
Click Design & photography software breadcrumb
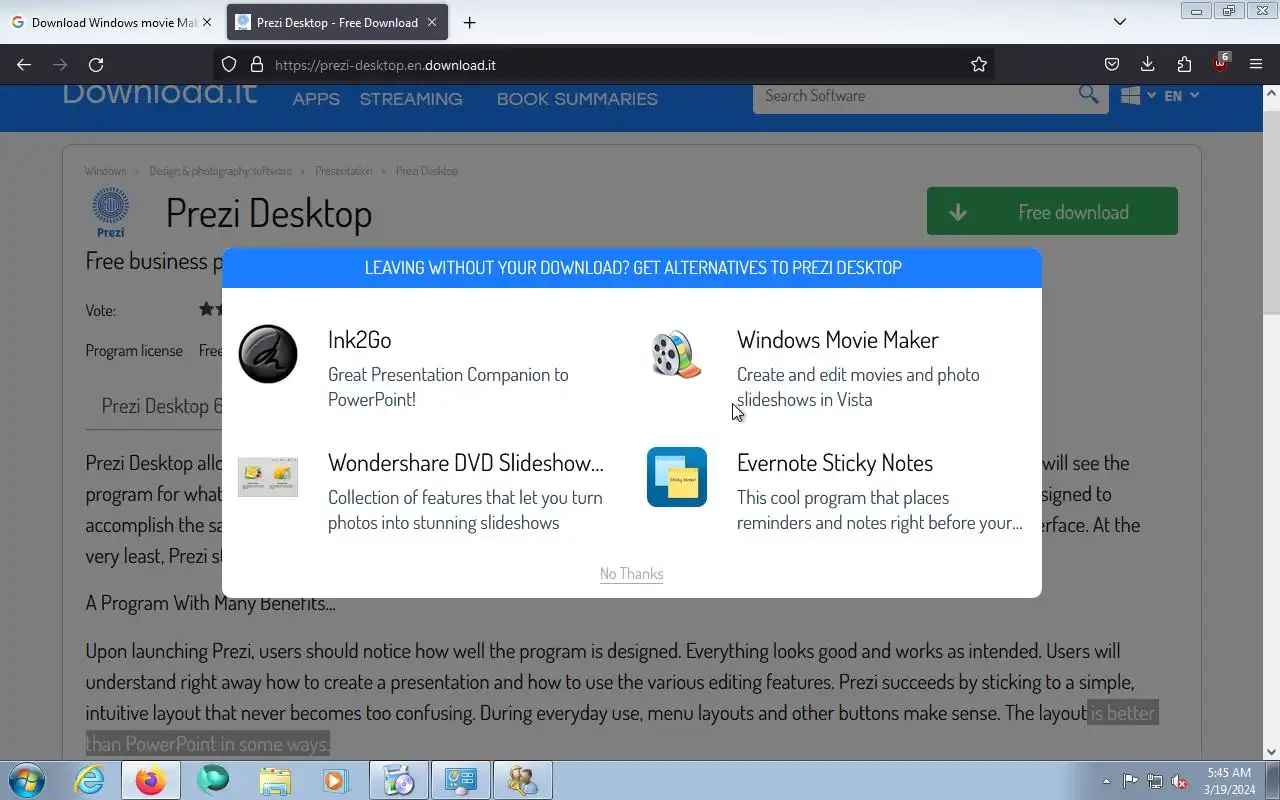pos(221,171)
